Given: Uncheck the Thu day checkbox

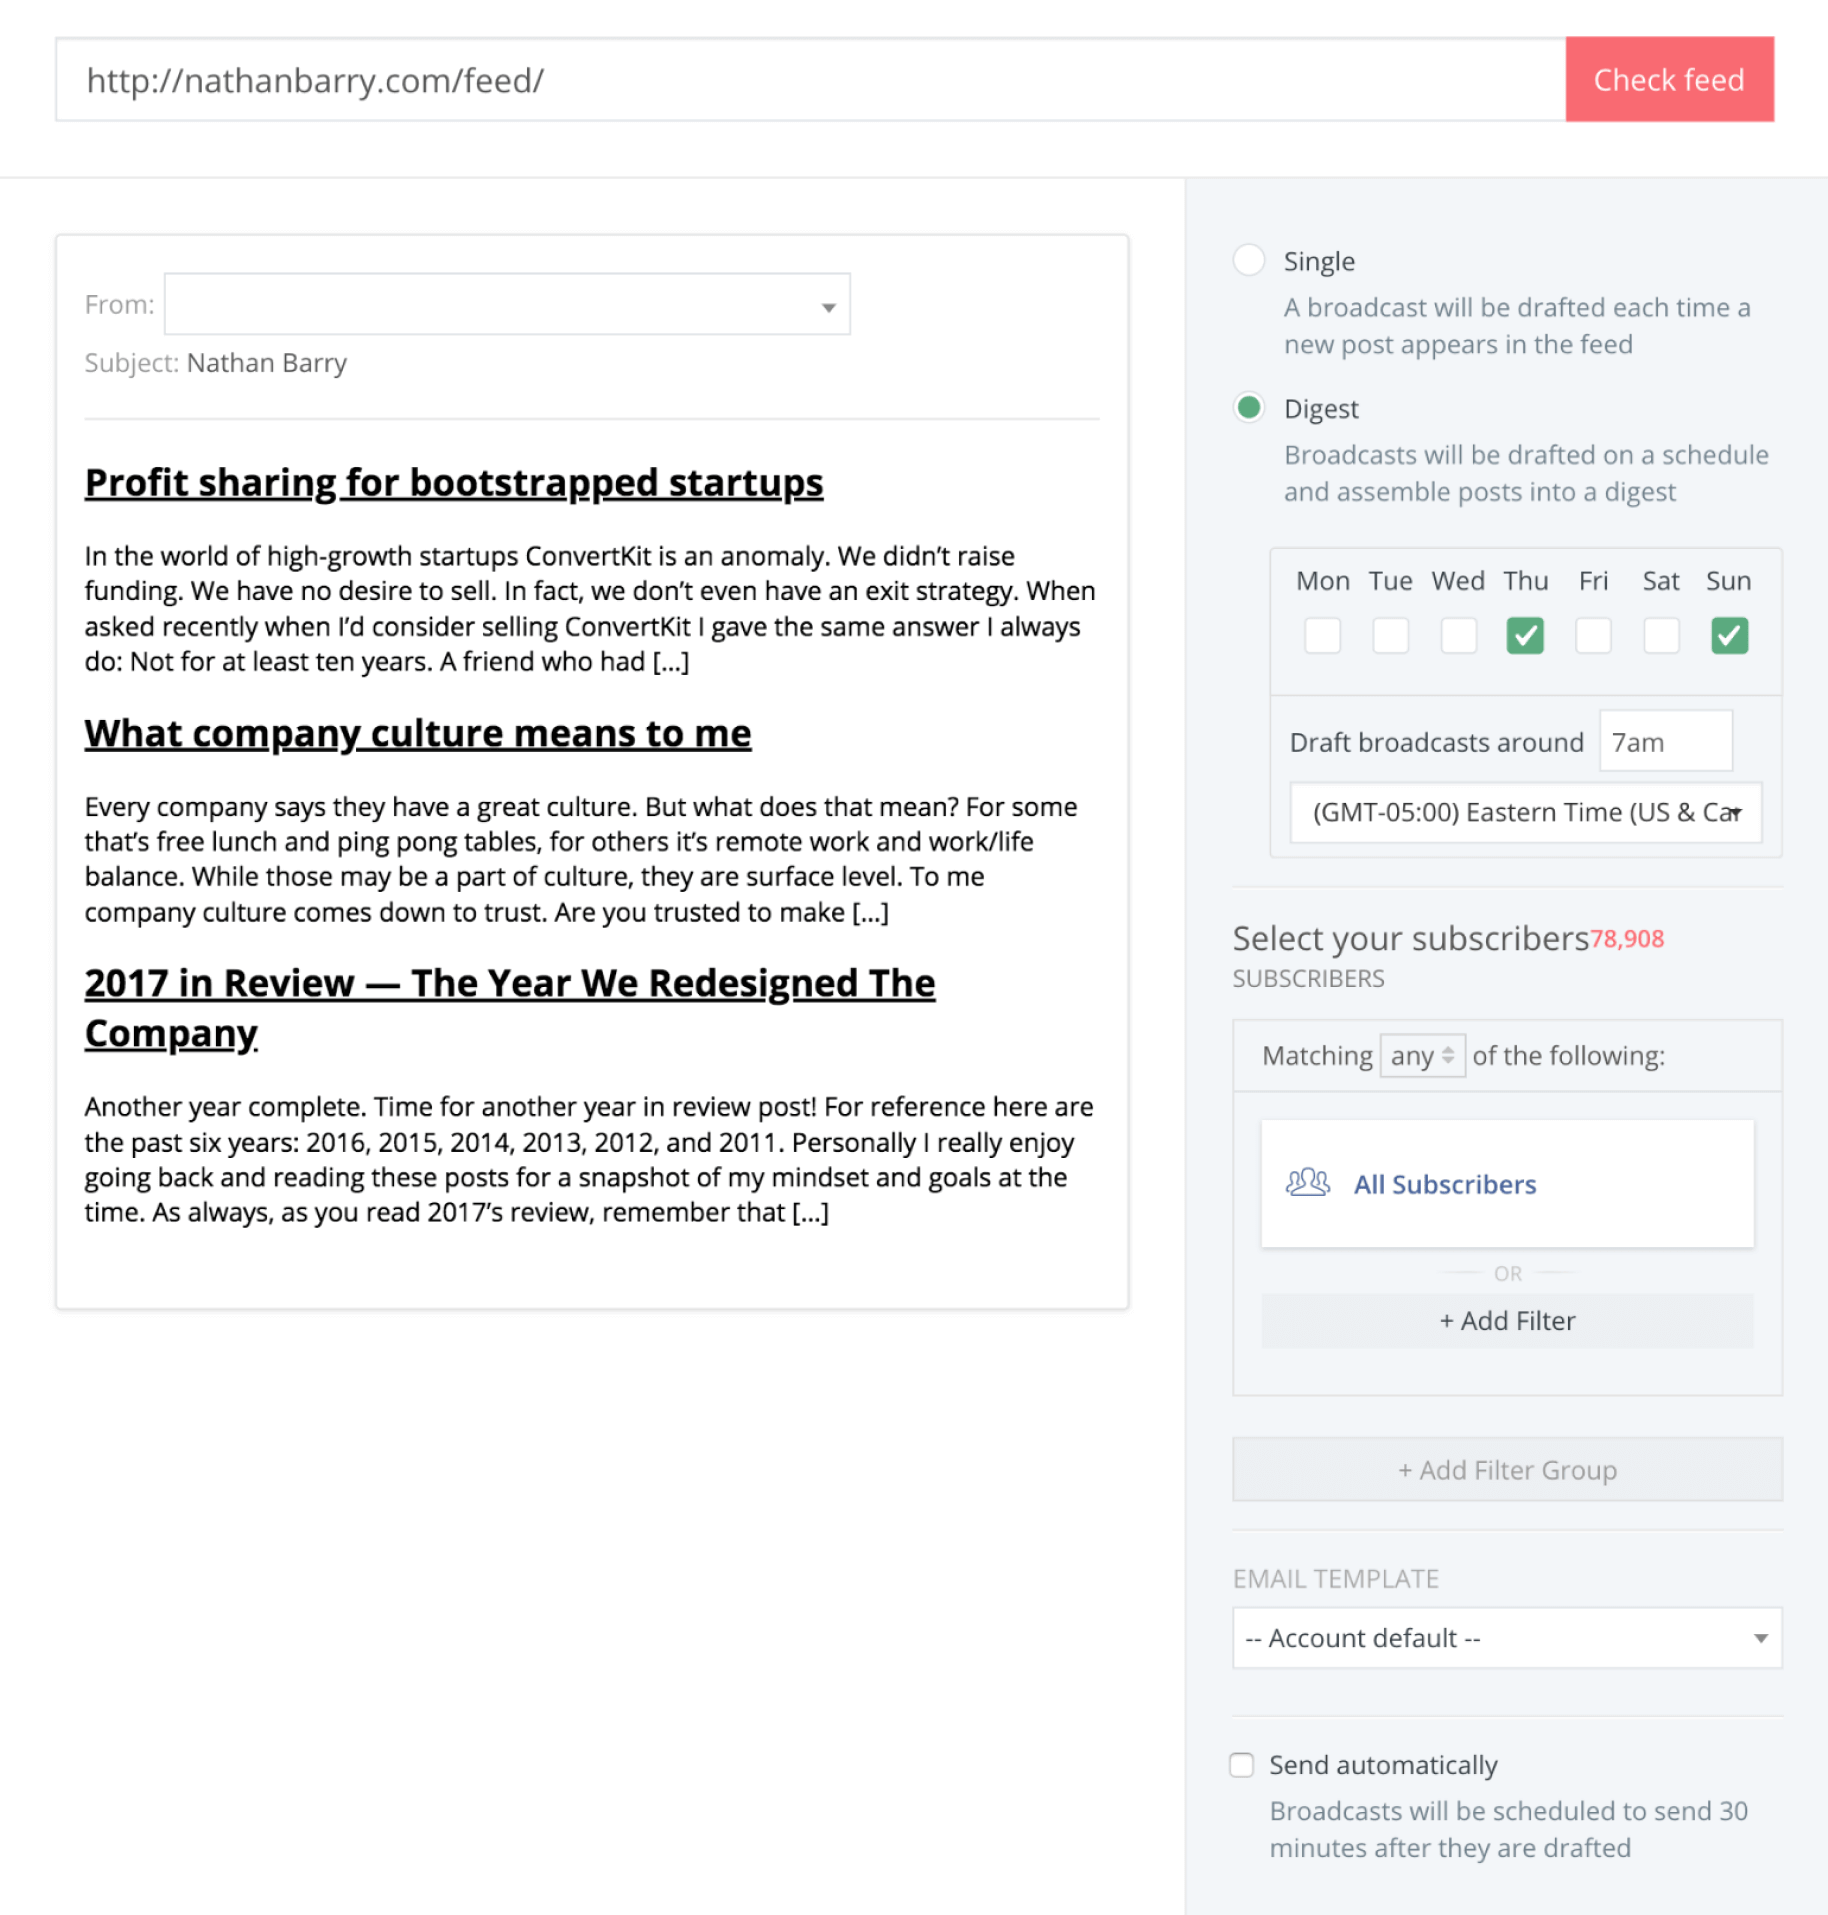Looking at the screenshot, I should coord(1525,636).
